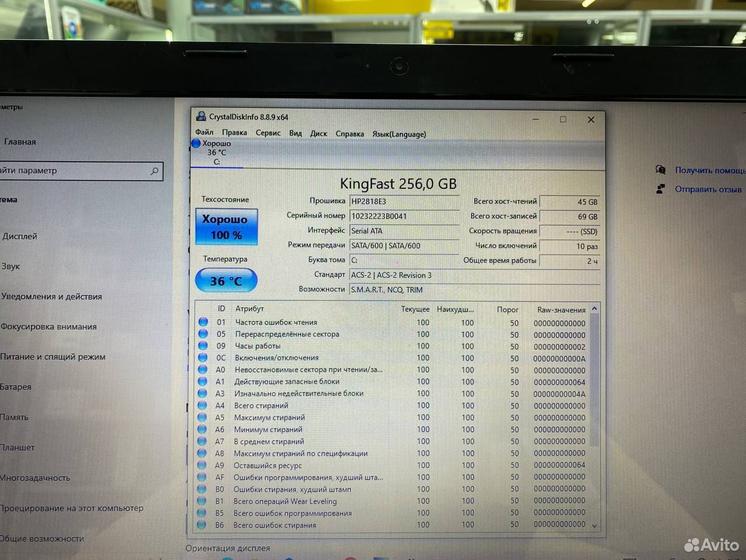This screenshot has width=746, height=560.
Task: Open the Сервис menu
Action: click(268, 133)
